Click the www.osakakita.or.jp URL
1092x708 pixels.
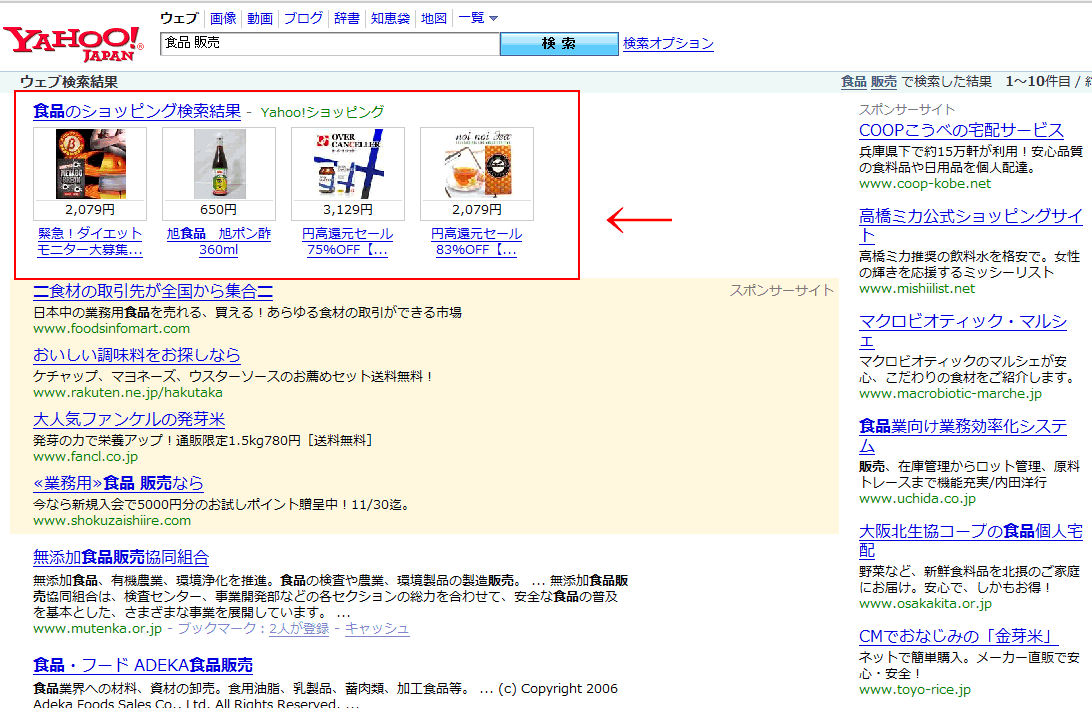coord(925,604)
